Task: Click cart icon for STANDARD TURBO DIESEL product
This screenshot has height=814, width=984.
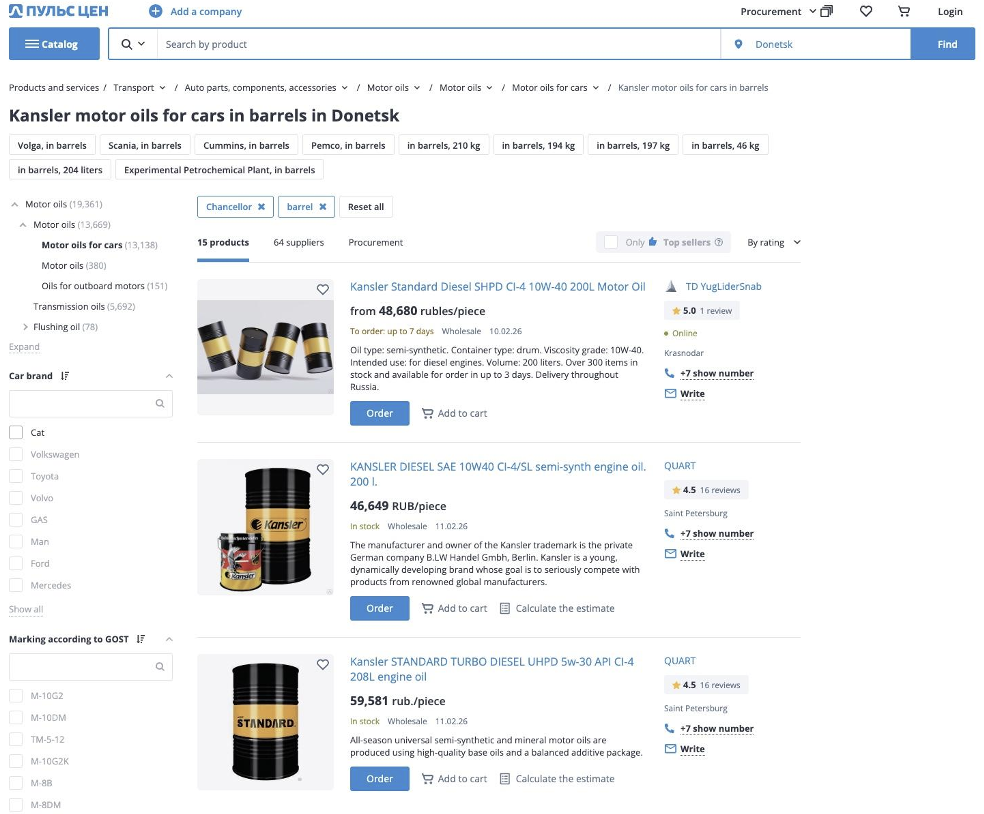Action: pos(427,779)
